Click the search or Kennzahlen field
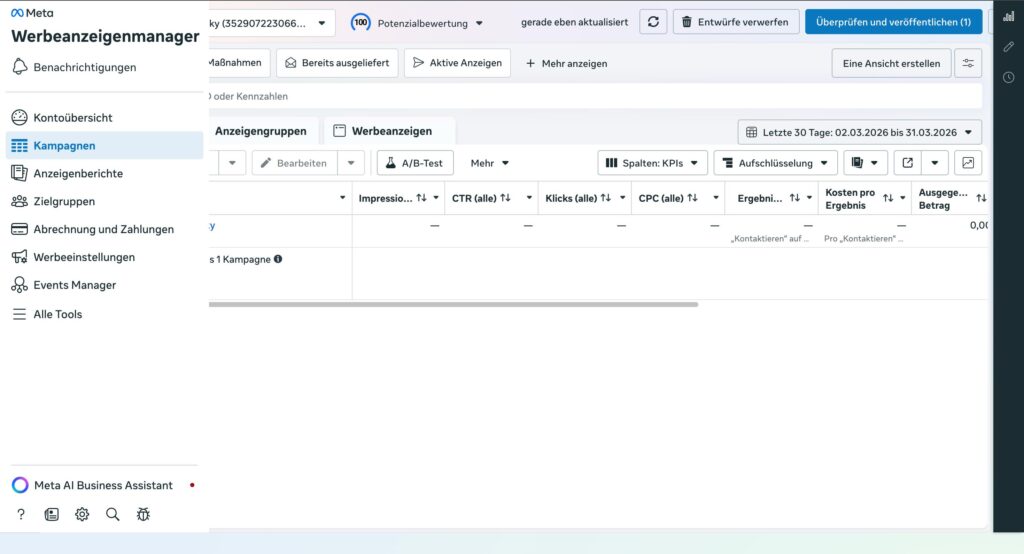This screenshot has width=1024, height=554. [x=594, y=96]
